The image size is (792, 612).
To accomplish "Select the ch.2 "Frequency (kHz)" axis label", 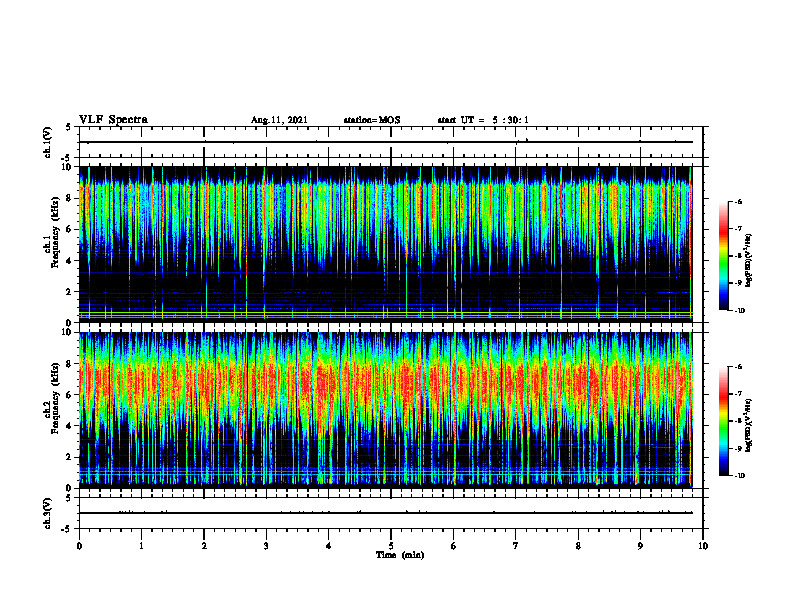I will [55, 398].
